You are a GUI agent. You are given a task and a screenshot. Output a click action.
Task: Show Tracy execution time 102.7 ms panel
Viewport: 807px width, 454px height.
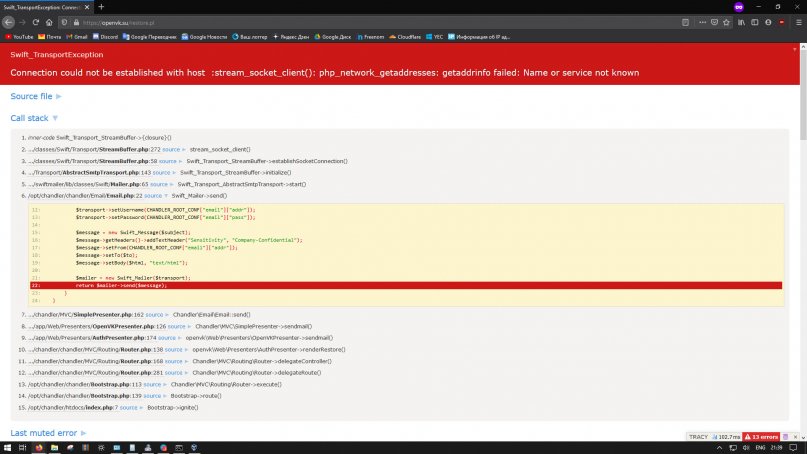click(726, 436)
